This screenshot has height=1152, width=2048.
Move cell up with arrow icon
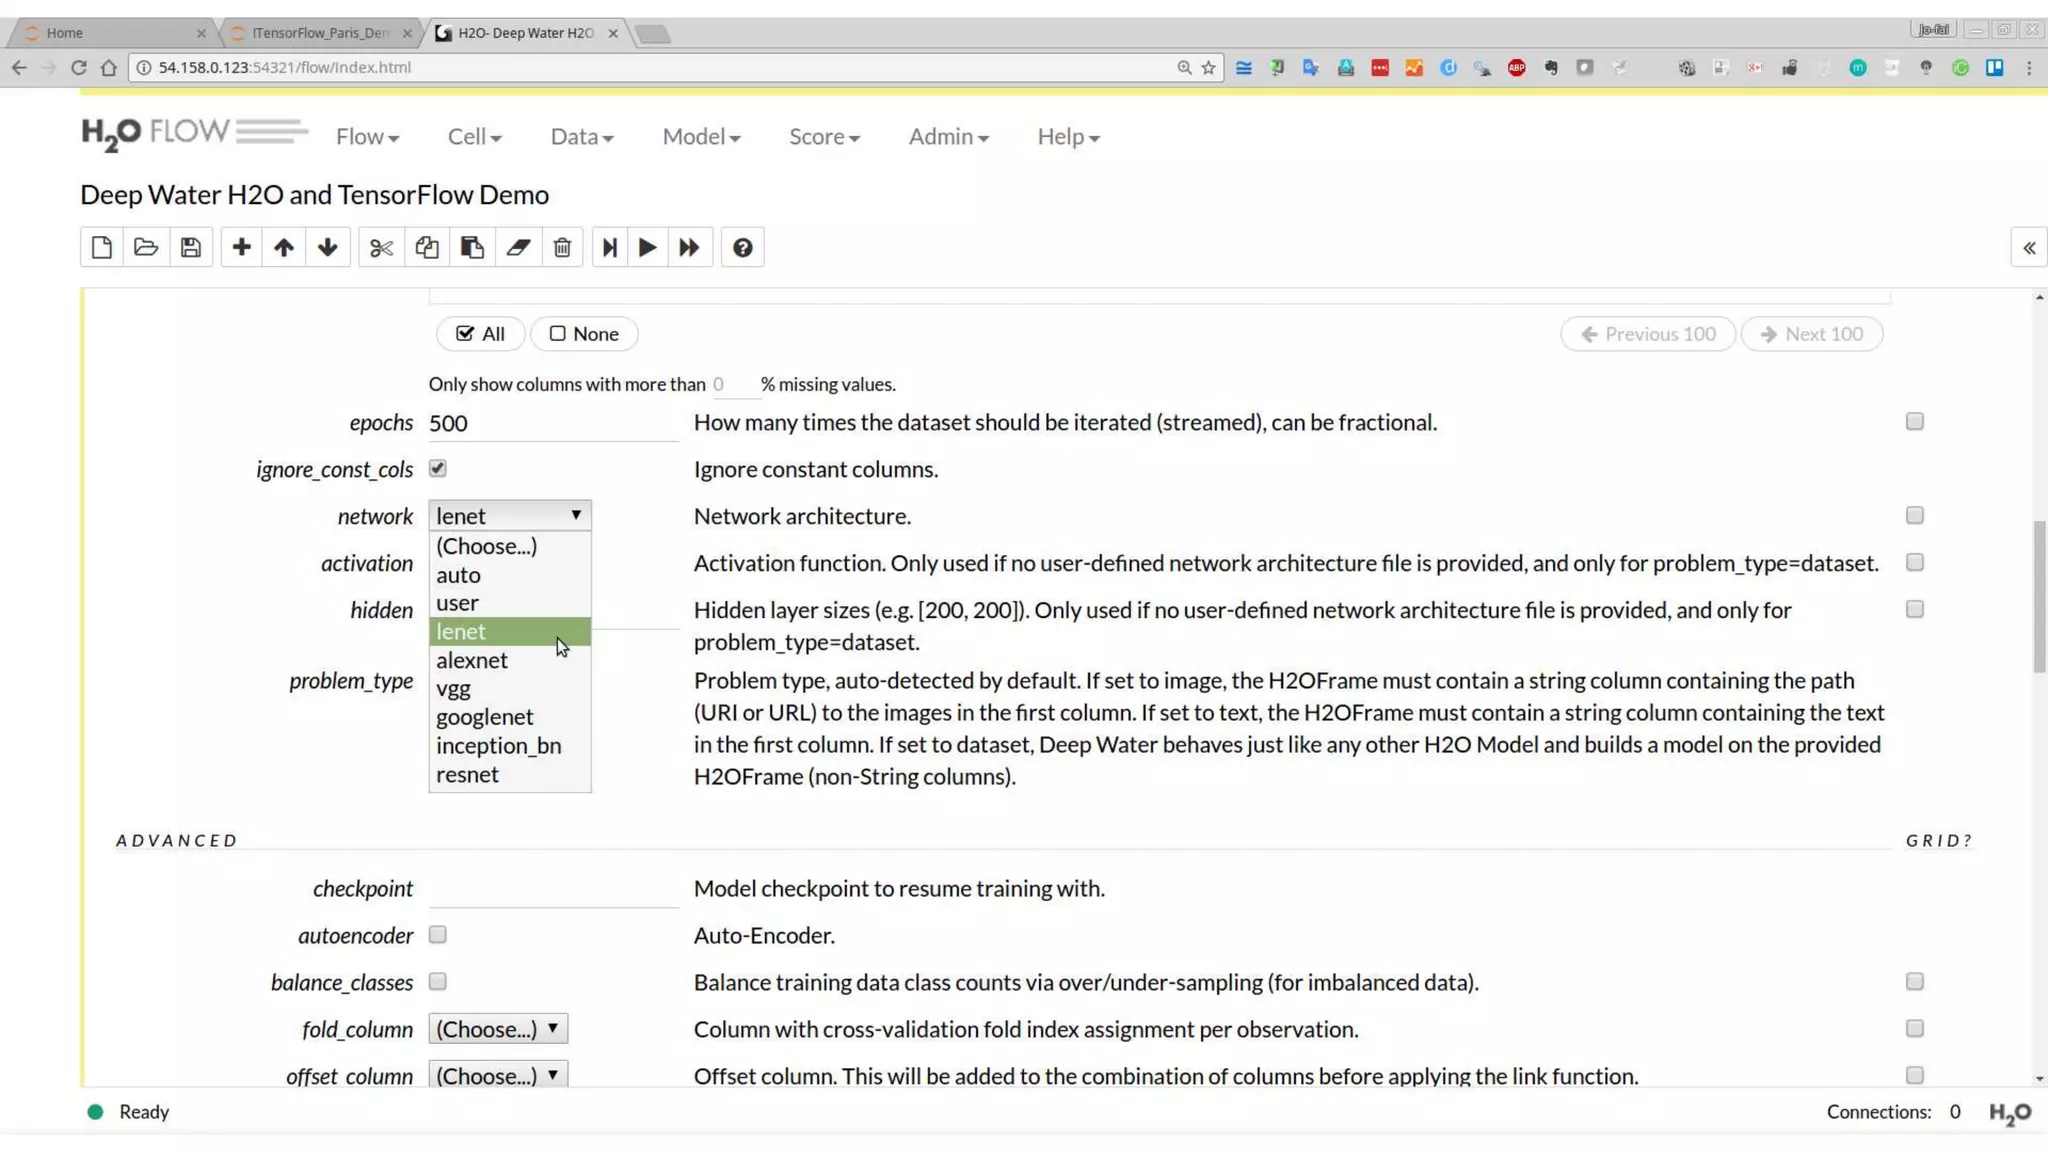[x=284, y=247]
